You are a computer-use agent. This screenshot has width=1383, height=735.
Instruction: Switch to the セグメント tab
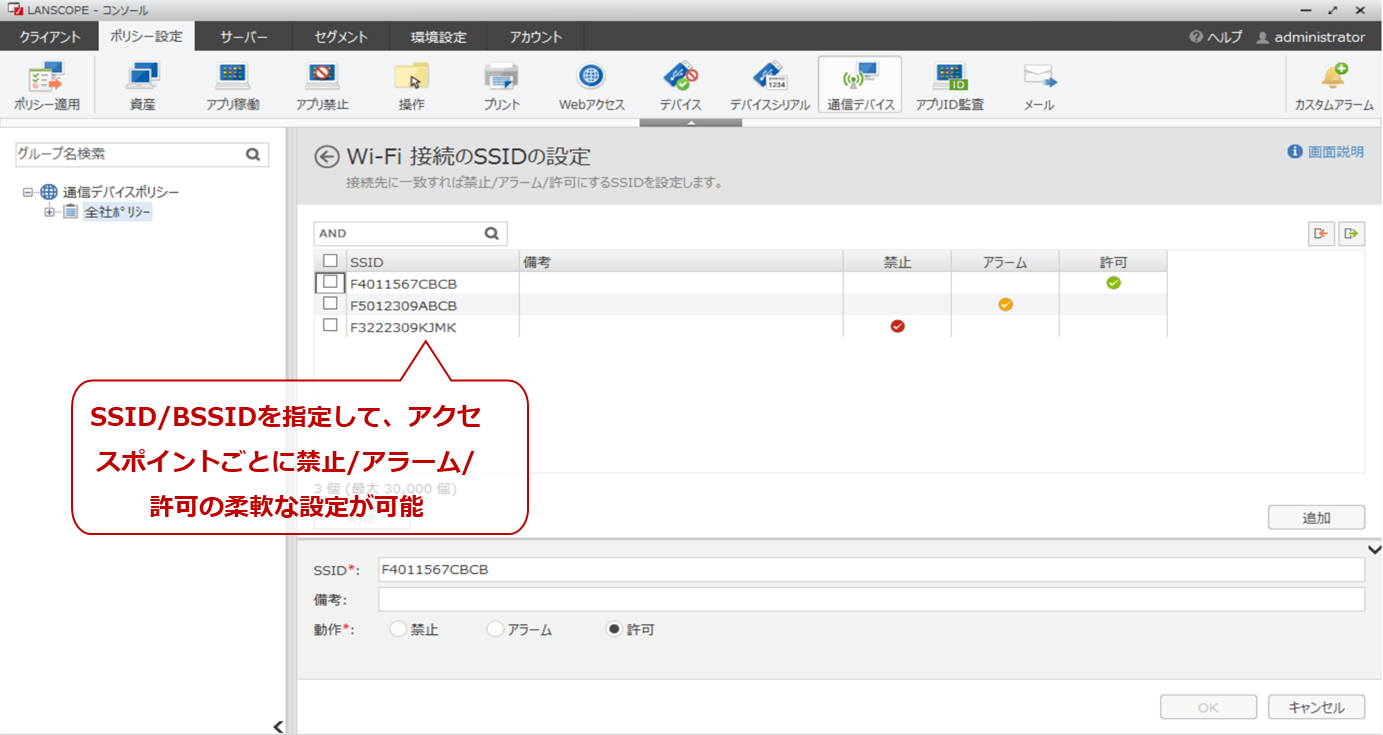(341, 37)
